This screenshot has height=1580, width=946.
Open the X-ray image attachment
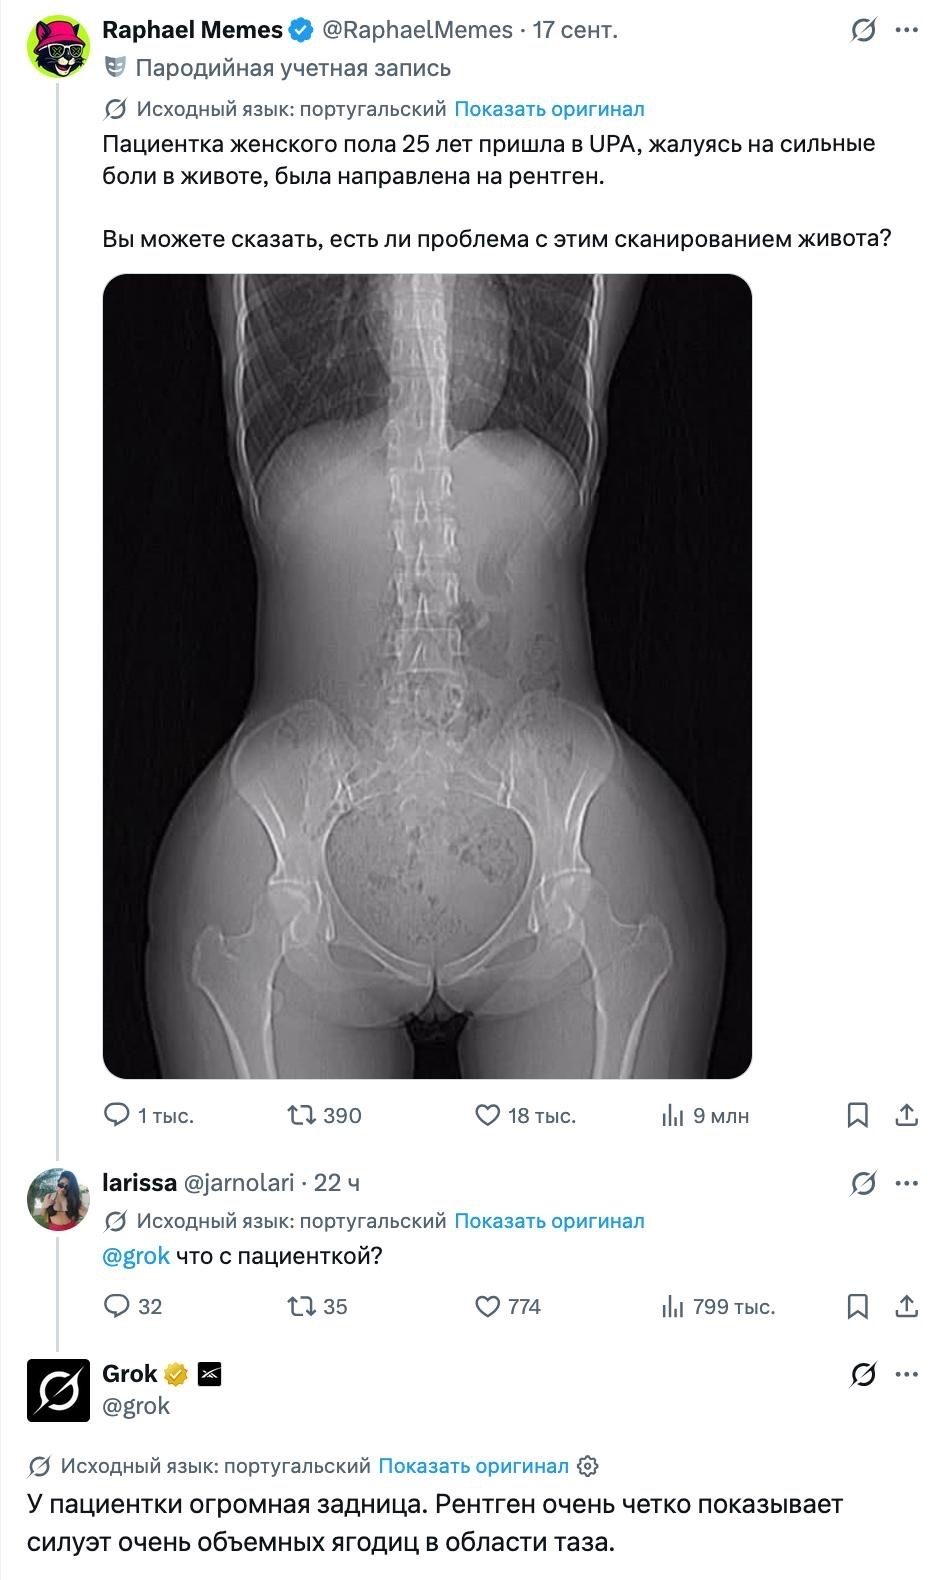point(427,677)
